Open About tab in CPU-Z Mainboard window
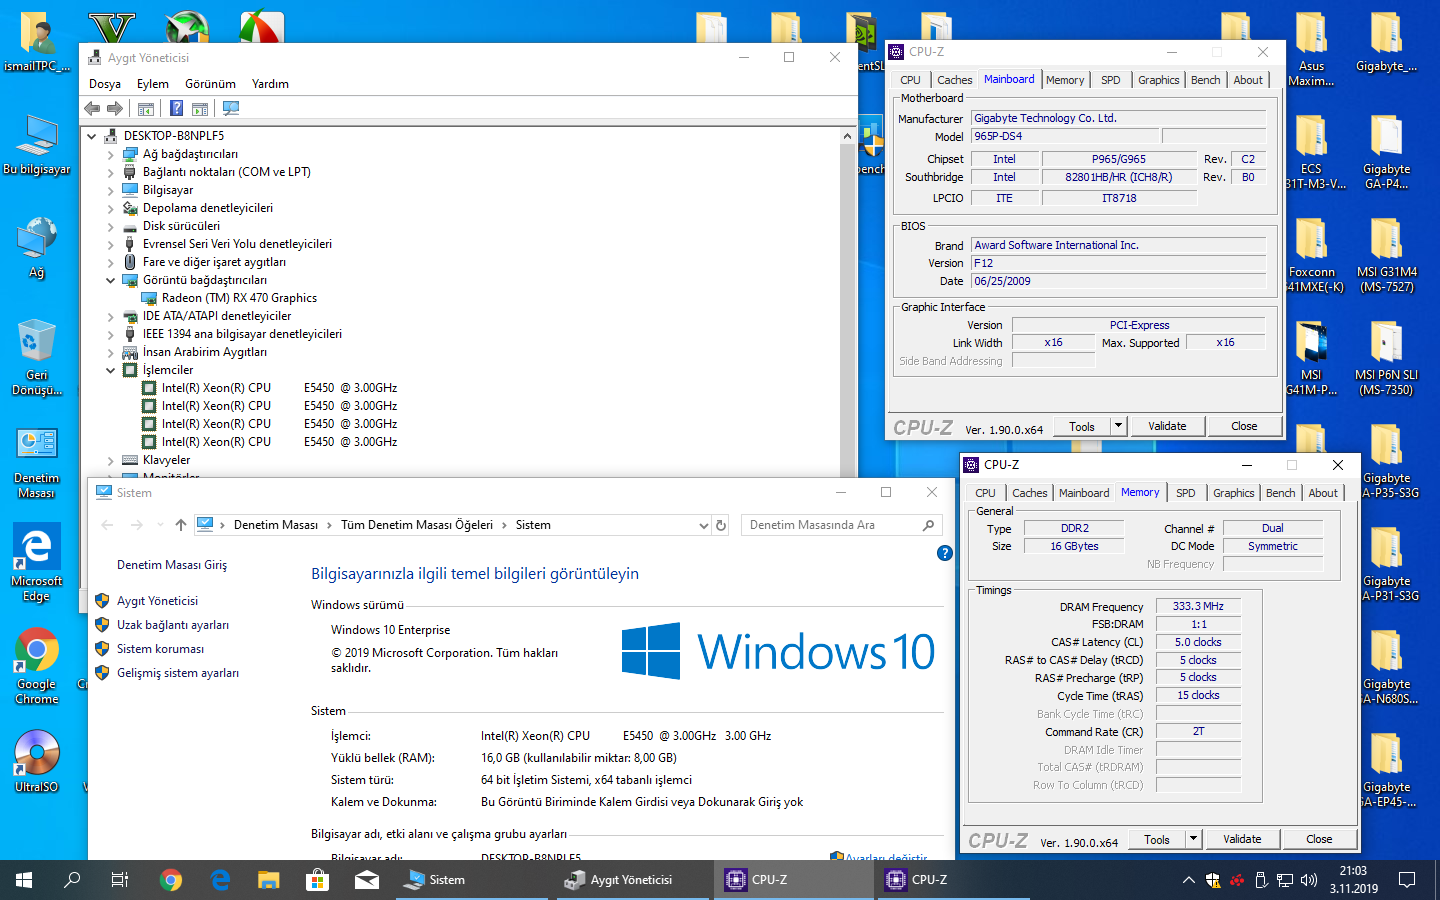The height and width of the screenshot is (900, 1440). click(x=1248, y=80)
